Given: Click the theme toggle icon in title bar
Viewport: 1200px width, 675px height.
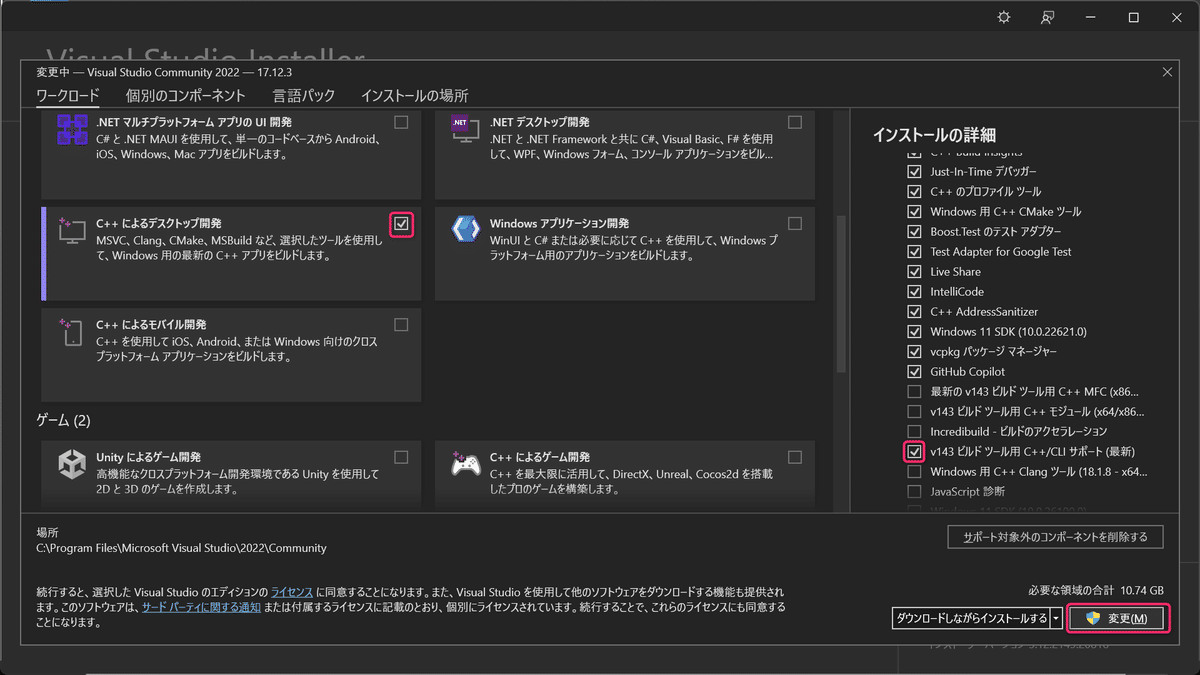Looking at the screenshot, I should (1004, 18).
